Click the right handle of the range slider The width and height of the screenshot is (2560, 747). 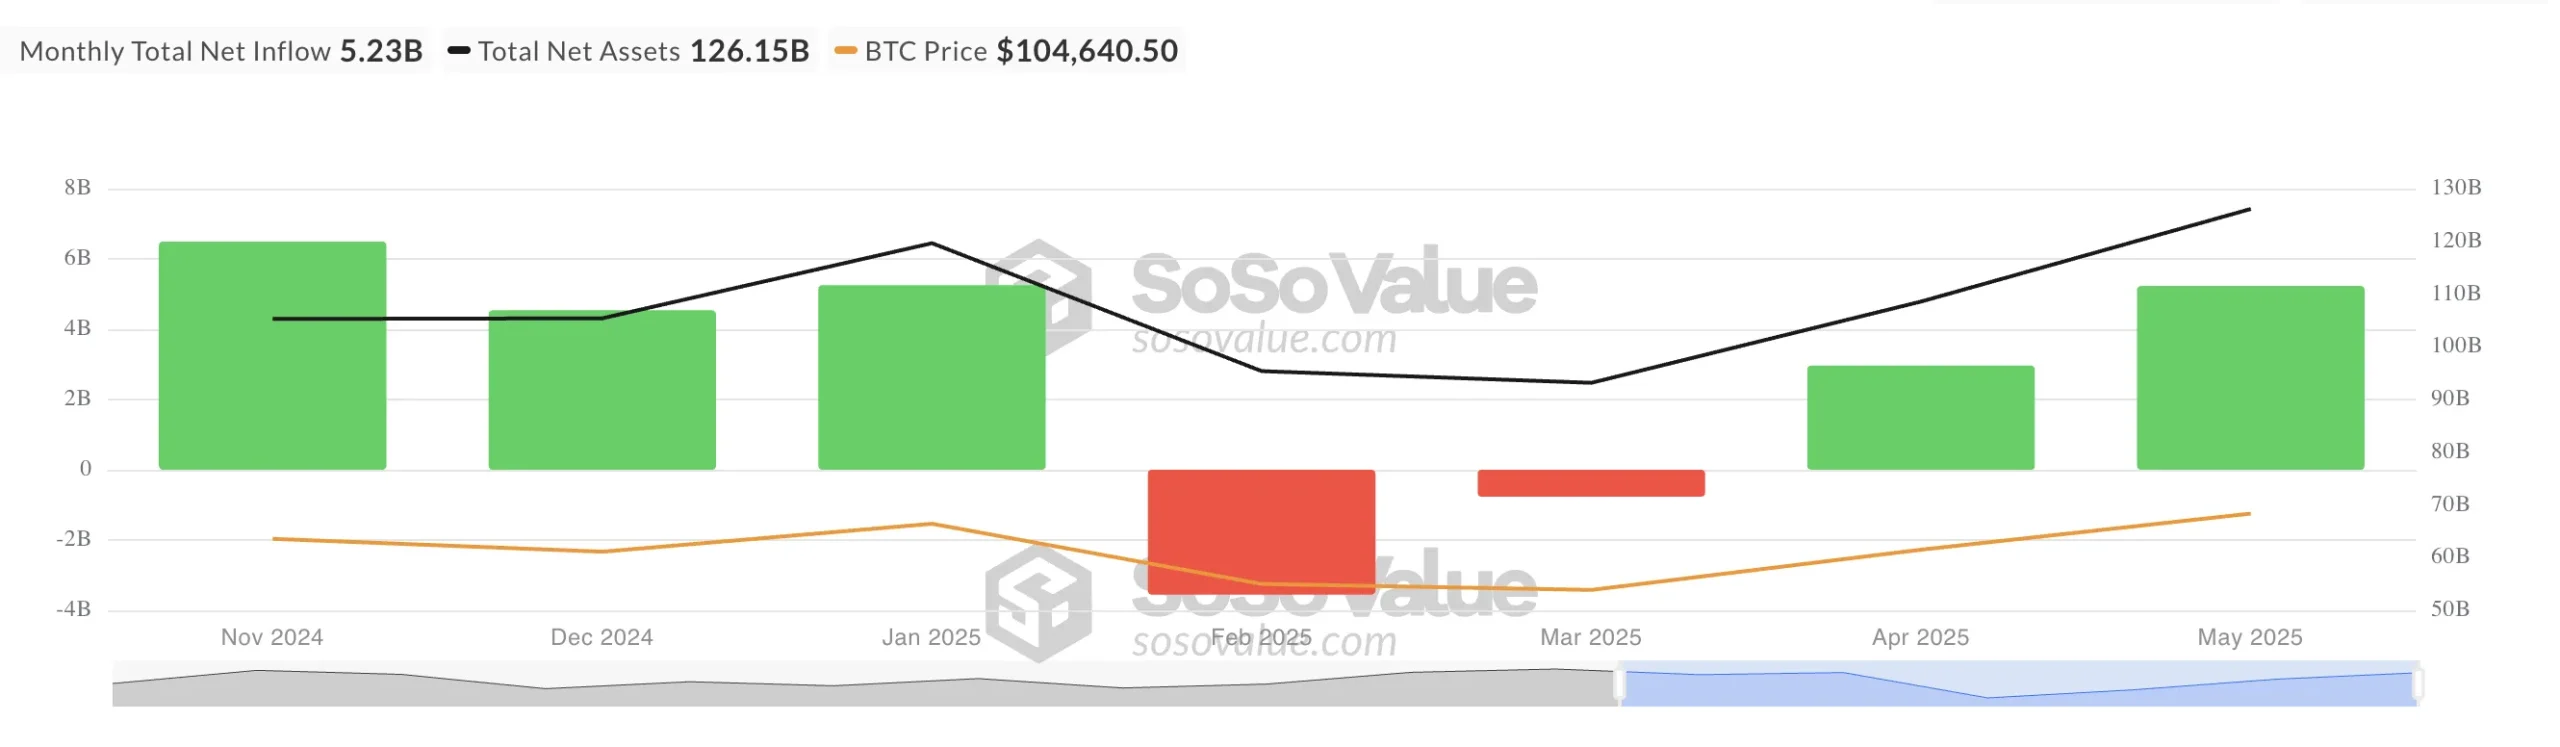pyautogui.click(x=2418, y=685)
